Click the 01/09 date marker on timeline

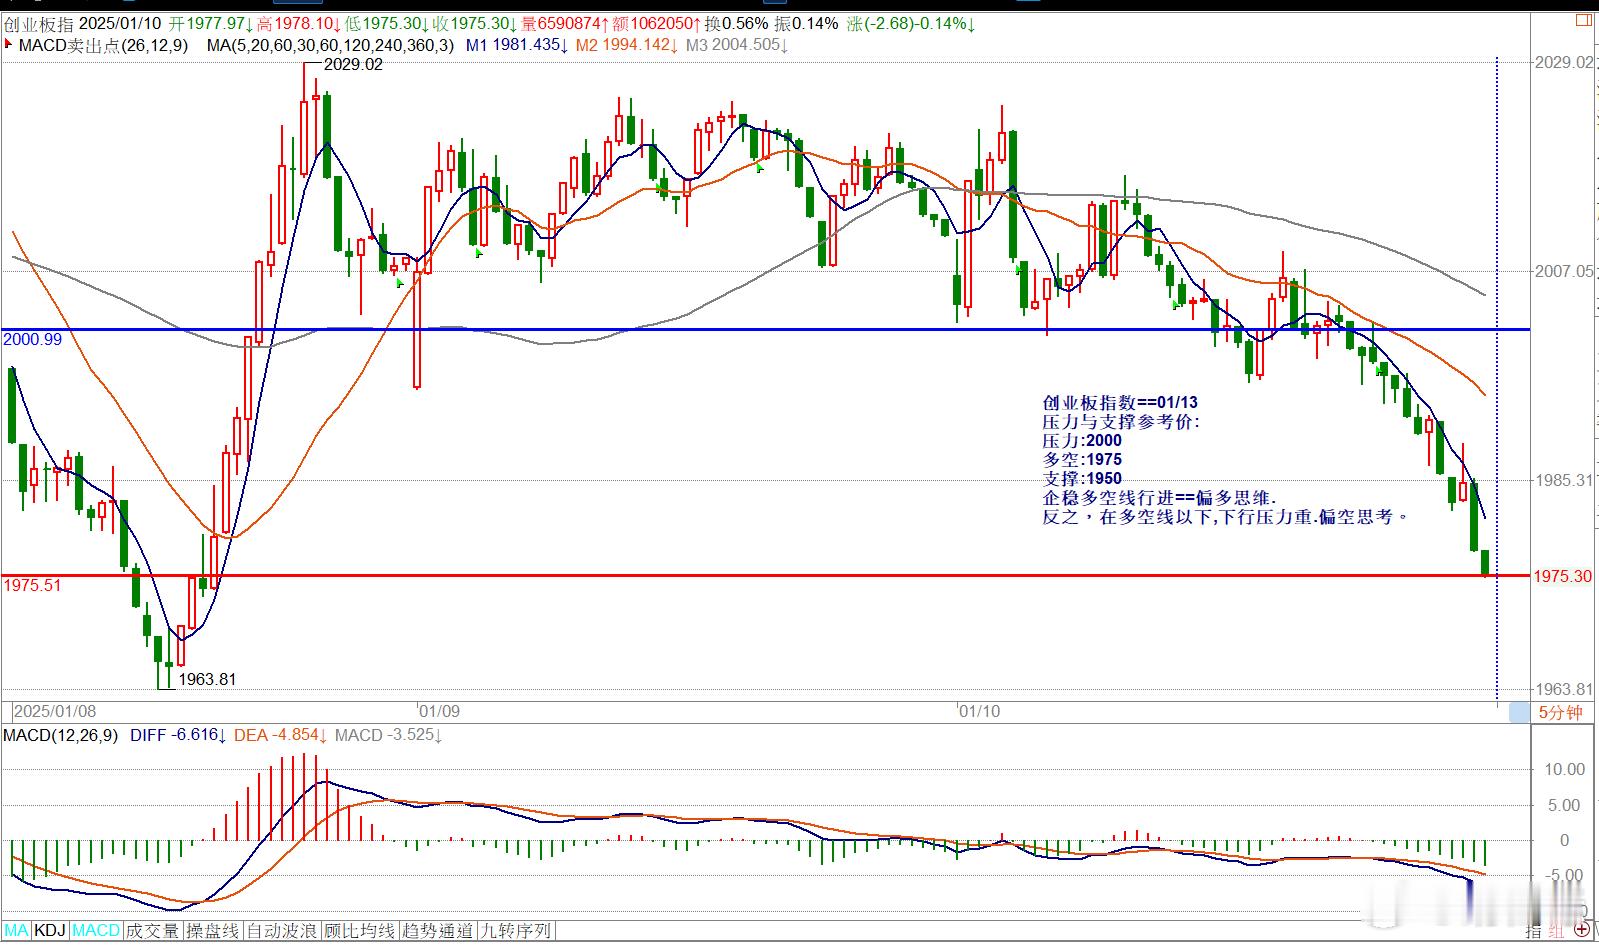pos(440,711)
